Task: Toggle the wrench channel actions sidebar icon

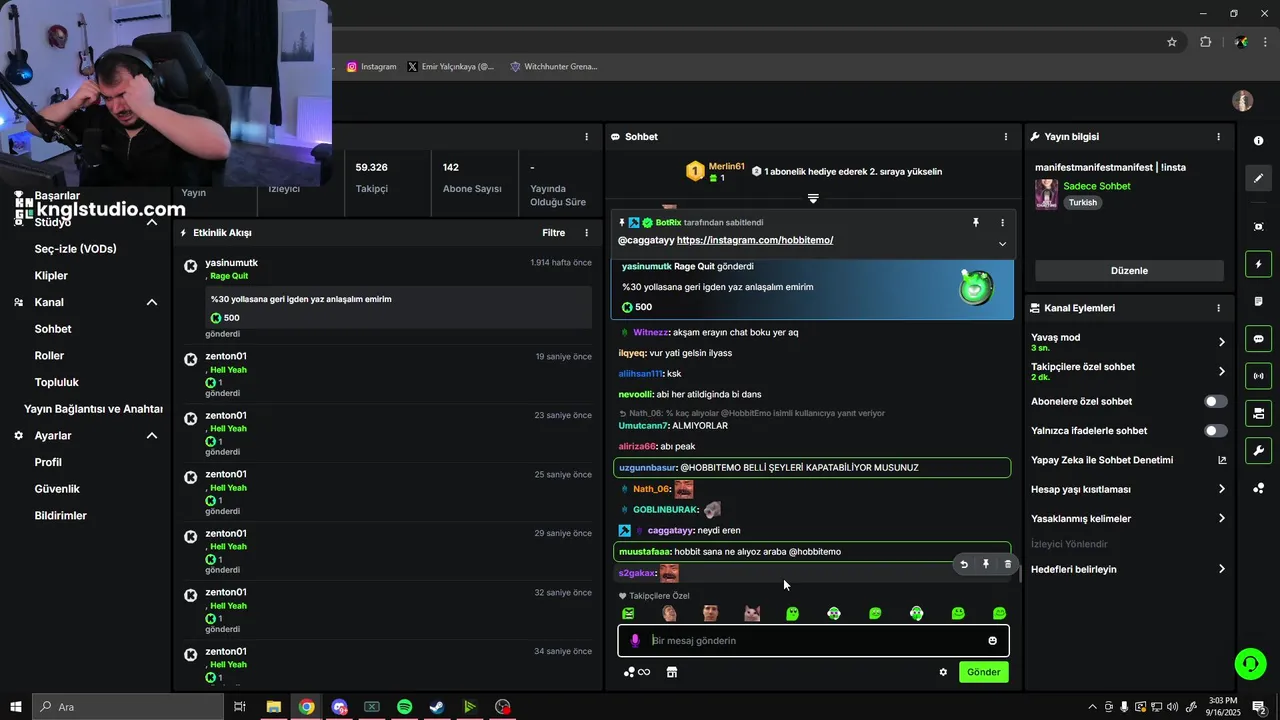Action: tap(1258, 450)
